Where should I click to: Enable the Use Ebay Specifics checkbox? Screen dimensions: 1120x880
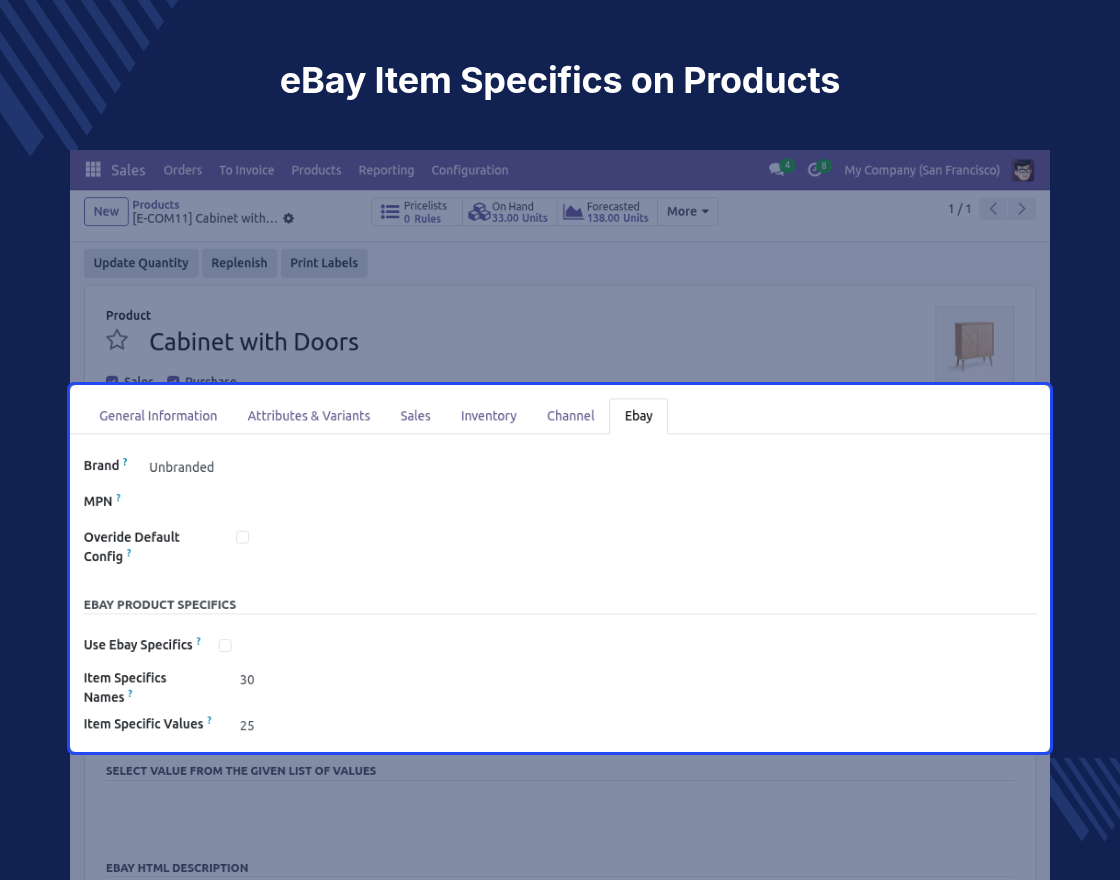click(x=225, y=646)
